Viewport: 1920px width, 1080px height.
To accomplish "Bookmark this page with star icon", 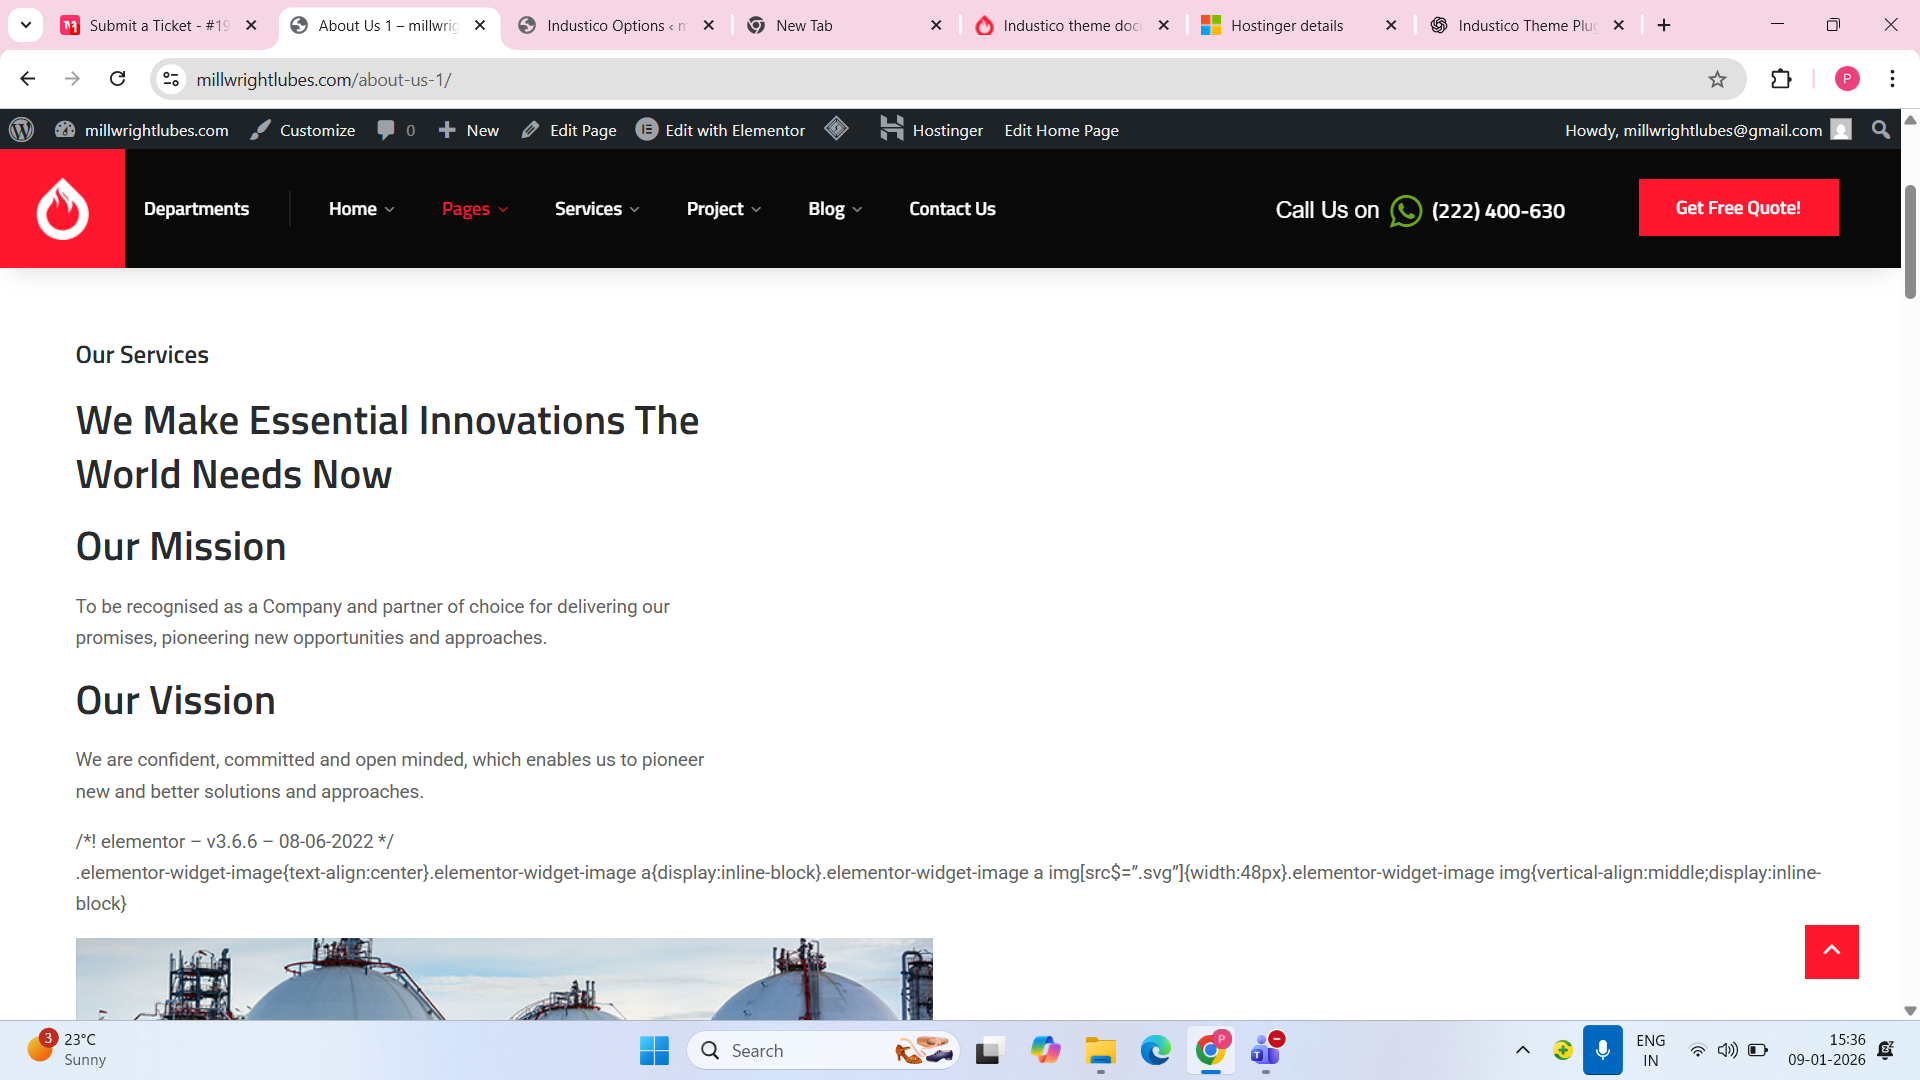I will [x=1717, y=79].
